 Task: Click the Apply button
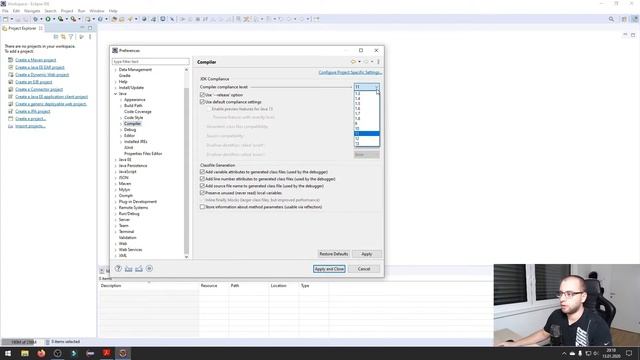click(x=367, y=254)
